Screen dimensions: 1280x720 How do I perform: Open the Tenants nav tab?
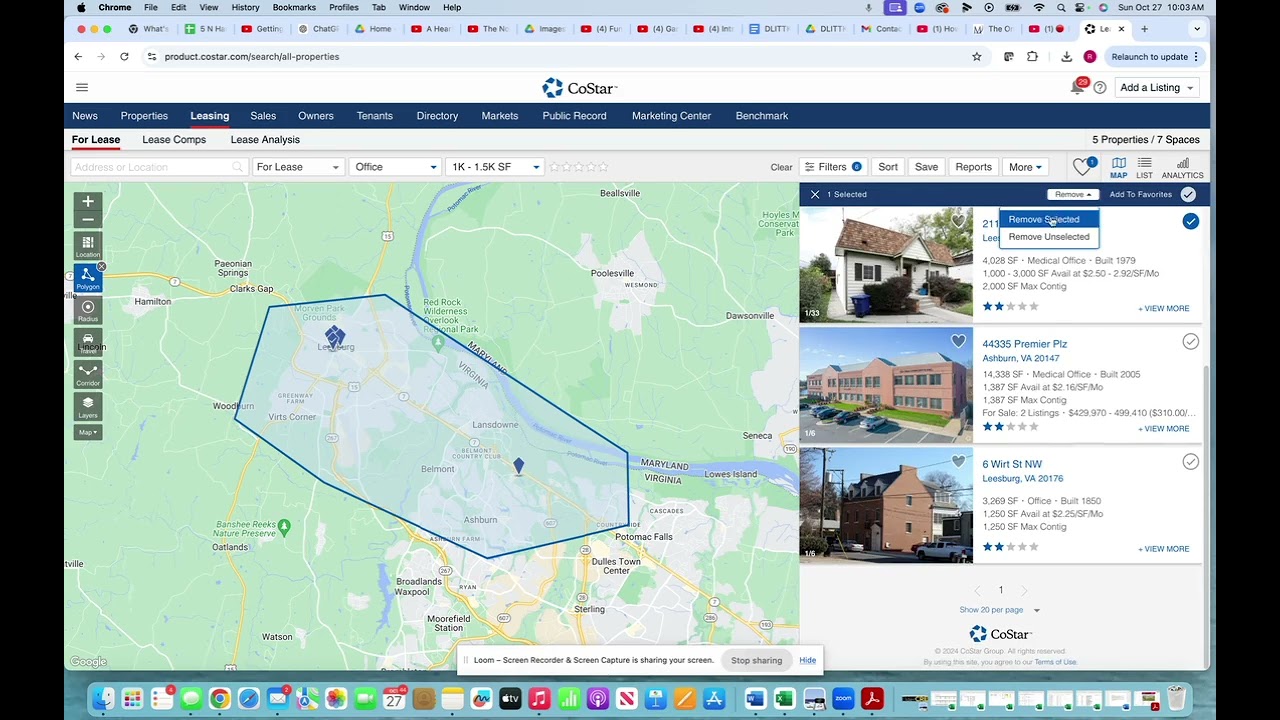click(x=375, y=116)
